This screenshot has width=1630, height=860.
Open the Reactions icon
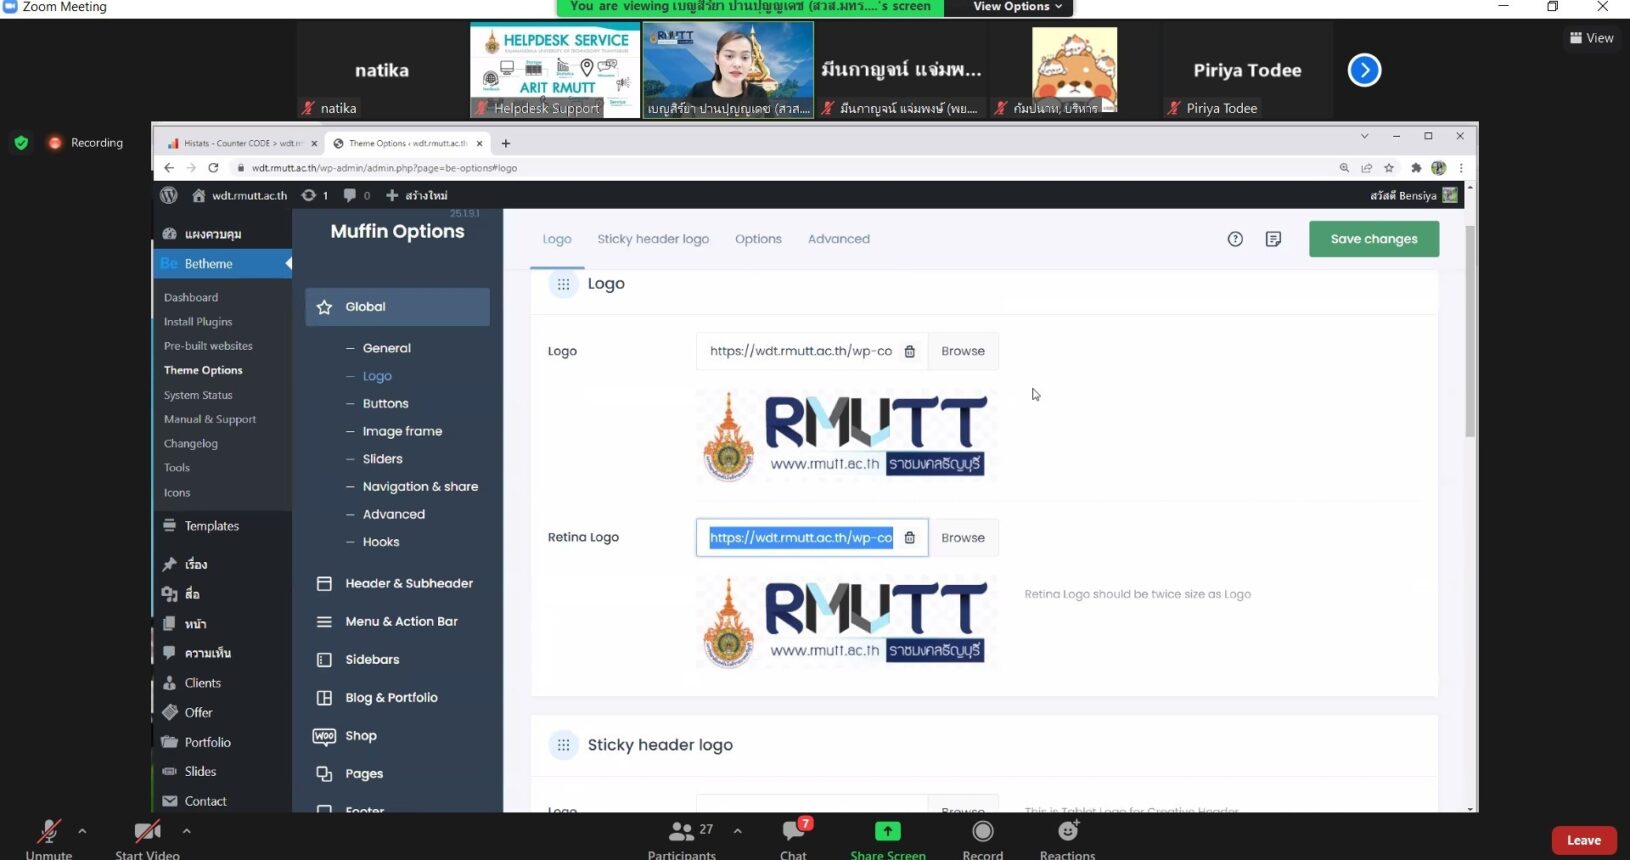pos(1068,831)
